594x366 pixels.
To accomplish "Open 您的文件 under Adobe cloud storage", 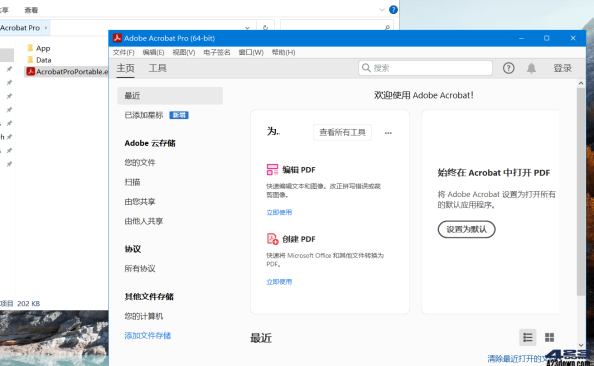I will (x=140, y=162).
